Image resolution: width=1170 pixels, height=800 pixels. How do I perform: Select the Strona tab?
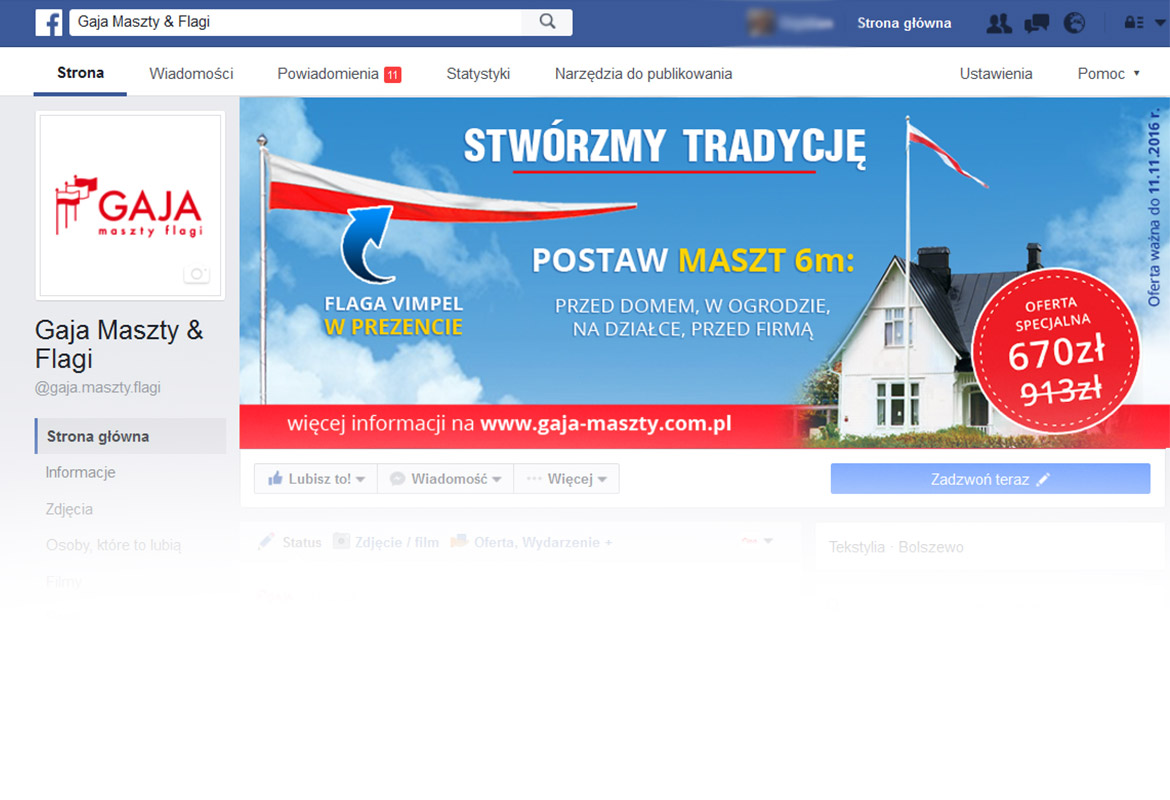[x=80, y=73]
